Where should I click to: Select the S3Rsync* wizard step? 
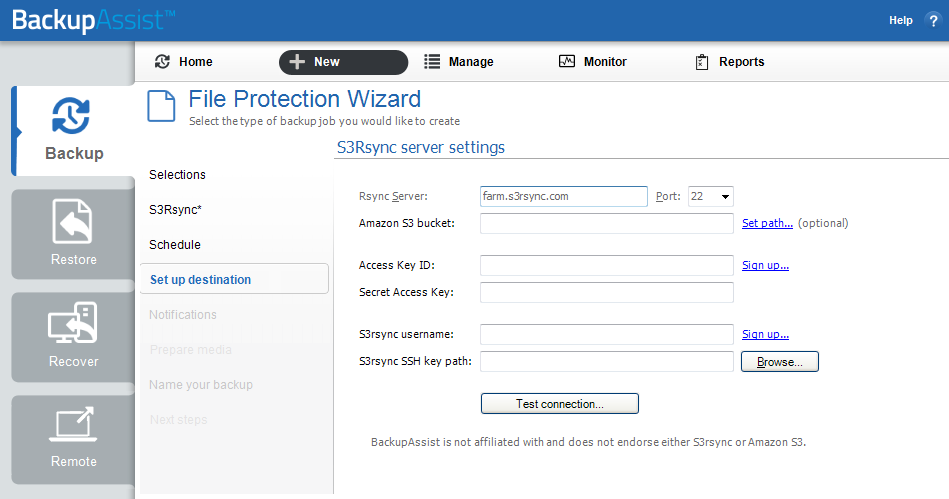176,210
